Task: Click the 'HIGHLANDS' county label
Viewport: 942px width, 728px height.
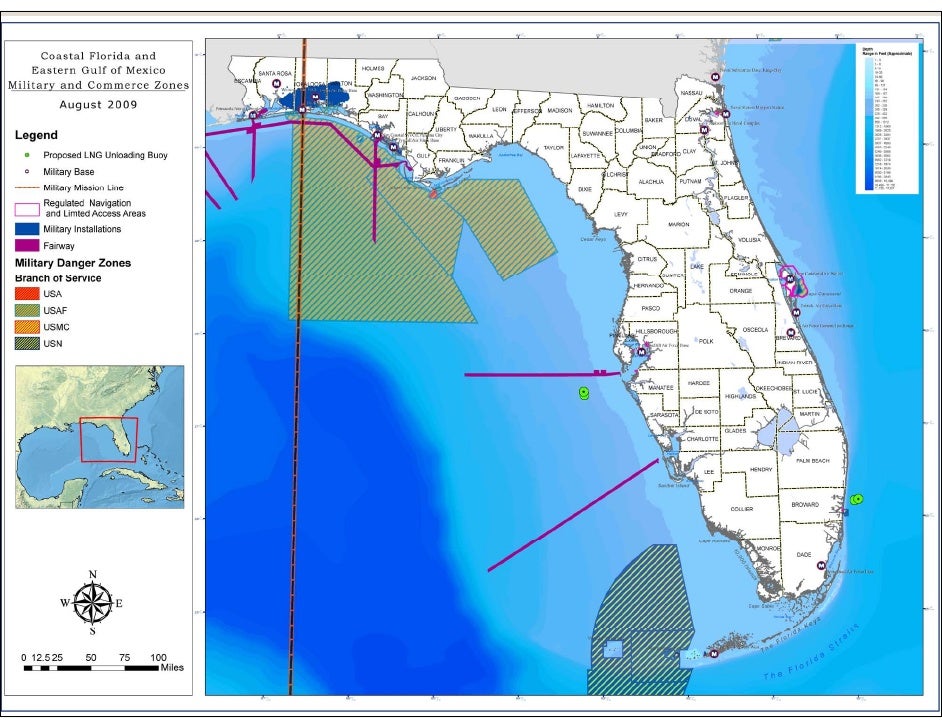Action: (740, 396)
